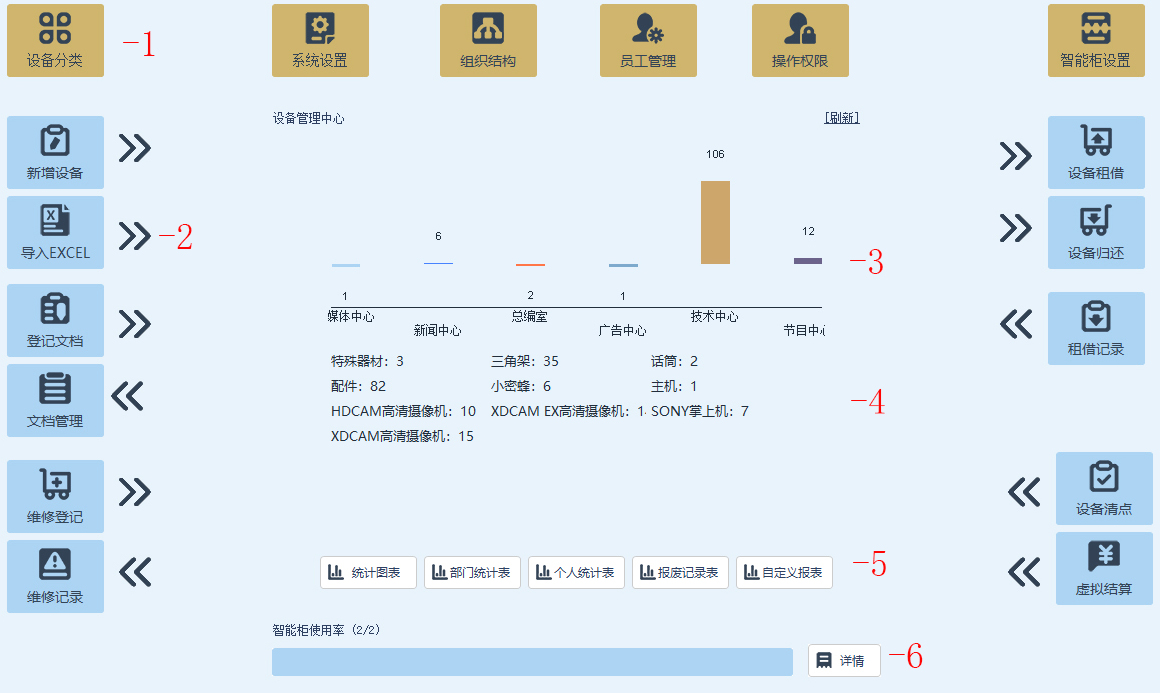Select the 导入EXCEL import icon
Screen dimensions: 1160x693
(55, 232)
